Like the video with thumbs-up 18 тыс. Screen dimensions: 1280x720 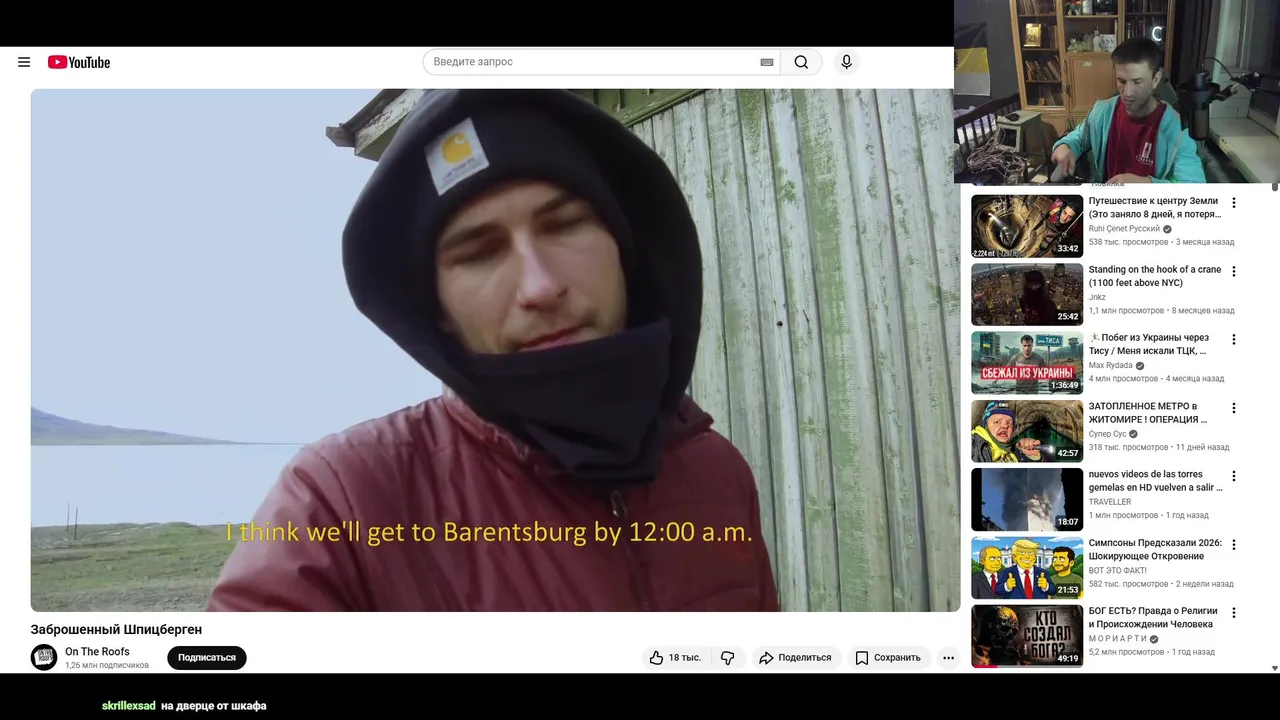point(675,657)
